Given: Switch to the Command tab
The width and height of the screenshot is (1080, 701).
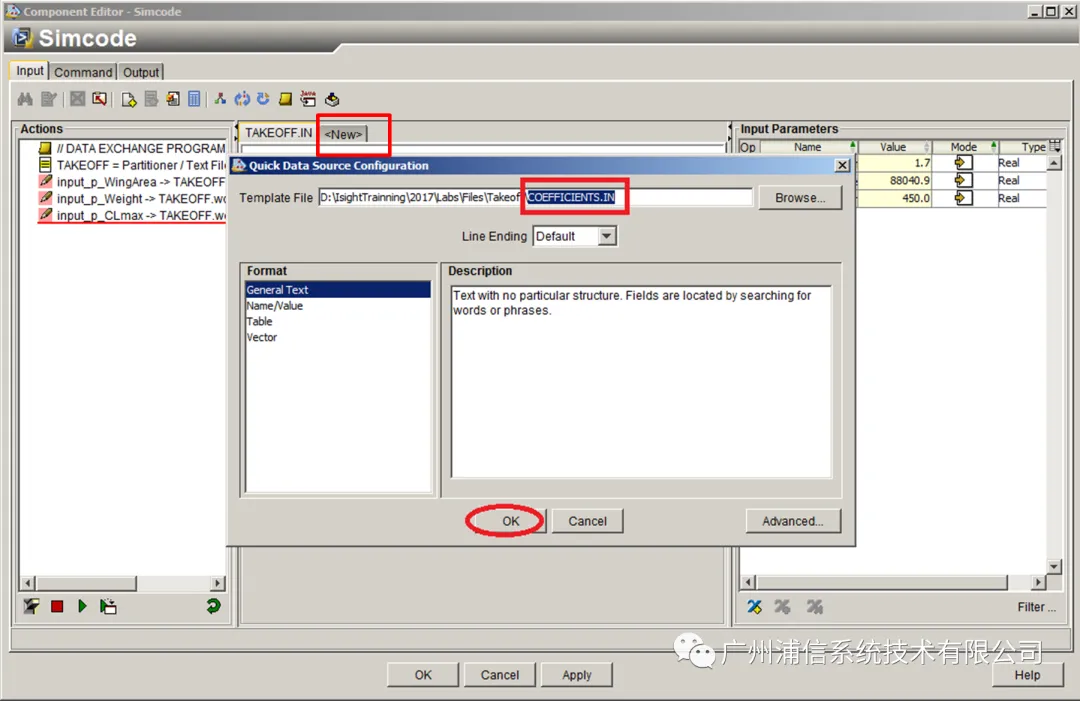Looking at the screenshot, I should 83,72.
